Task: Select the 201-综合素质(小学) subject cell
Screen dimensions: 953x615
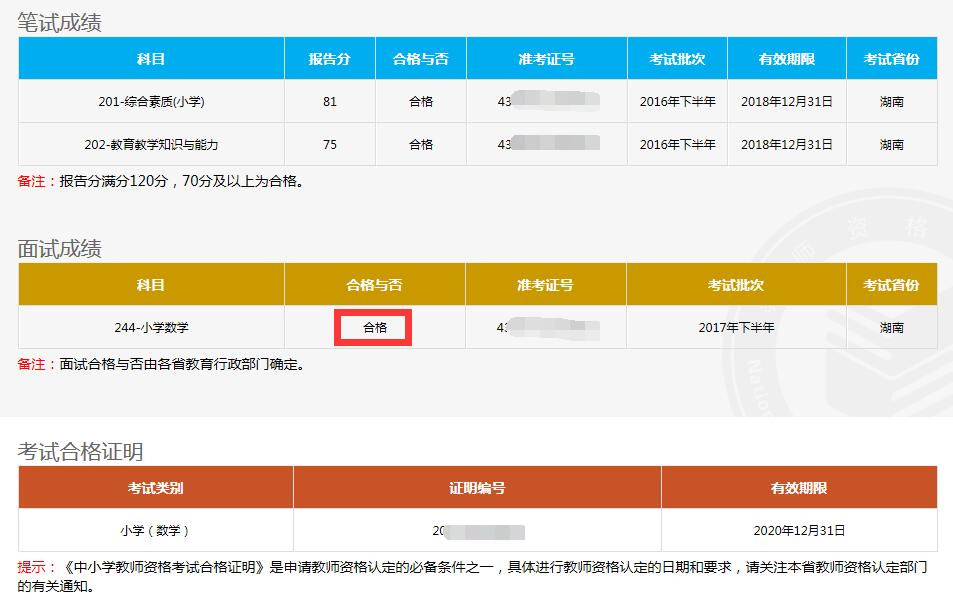Action: point(151,102)
